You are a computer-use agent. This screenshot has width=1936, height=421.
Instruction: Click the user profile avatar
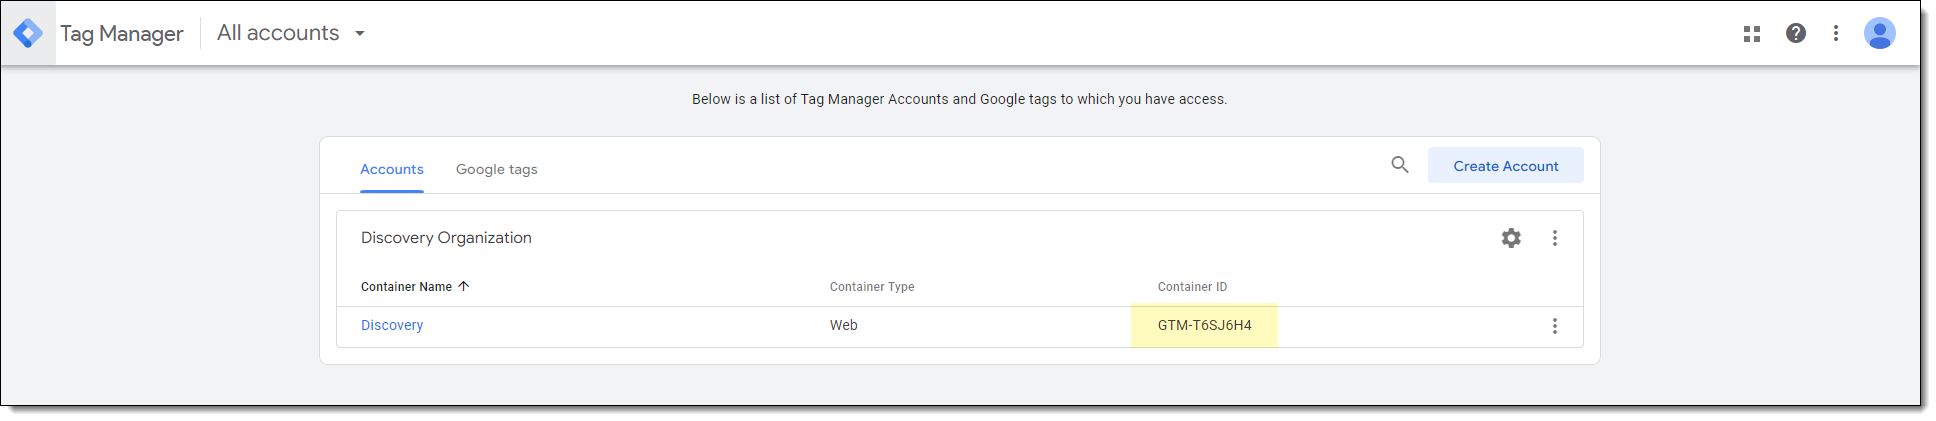pyautogui.click(x=1880, y=33)
